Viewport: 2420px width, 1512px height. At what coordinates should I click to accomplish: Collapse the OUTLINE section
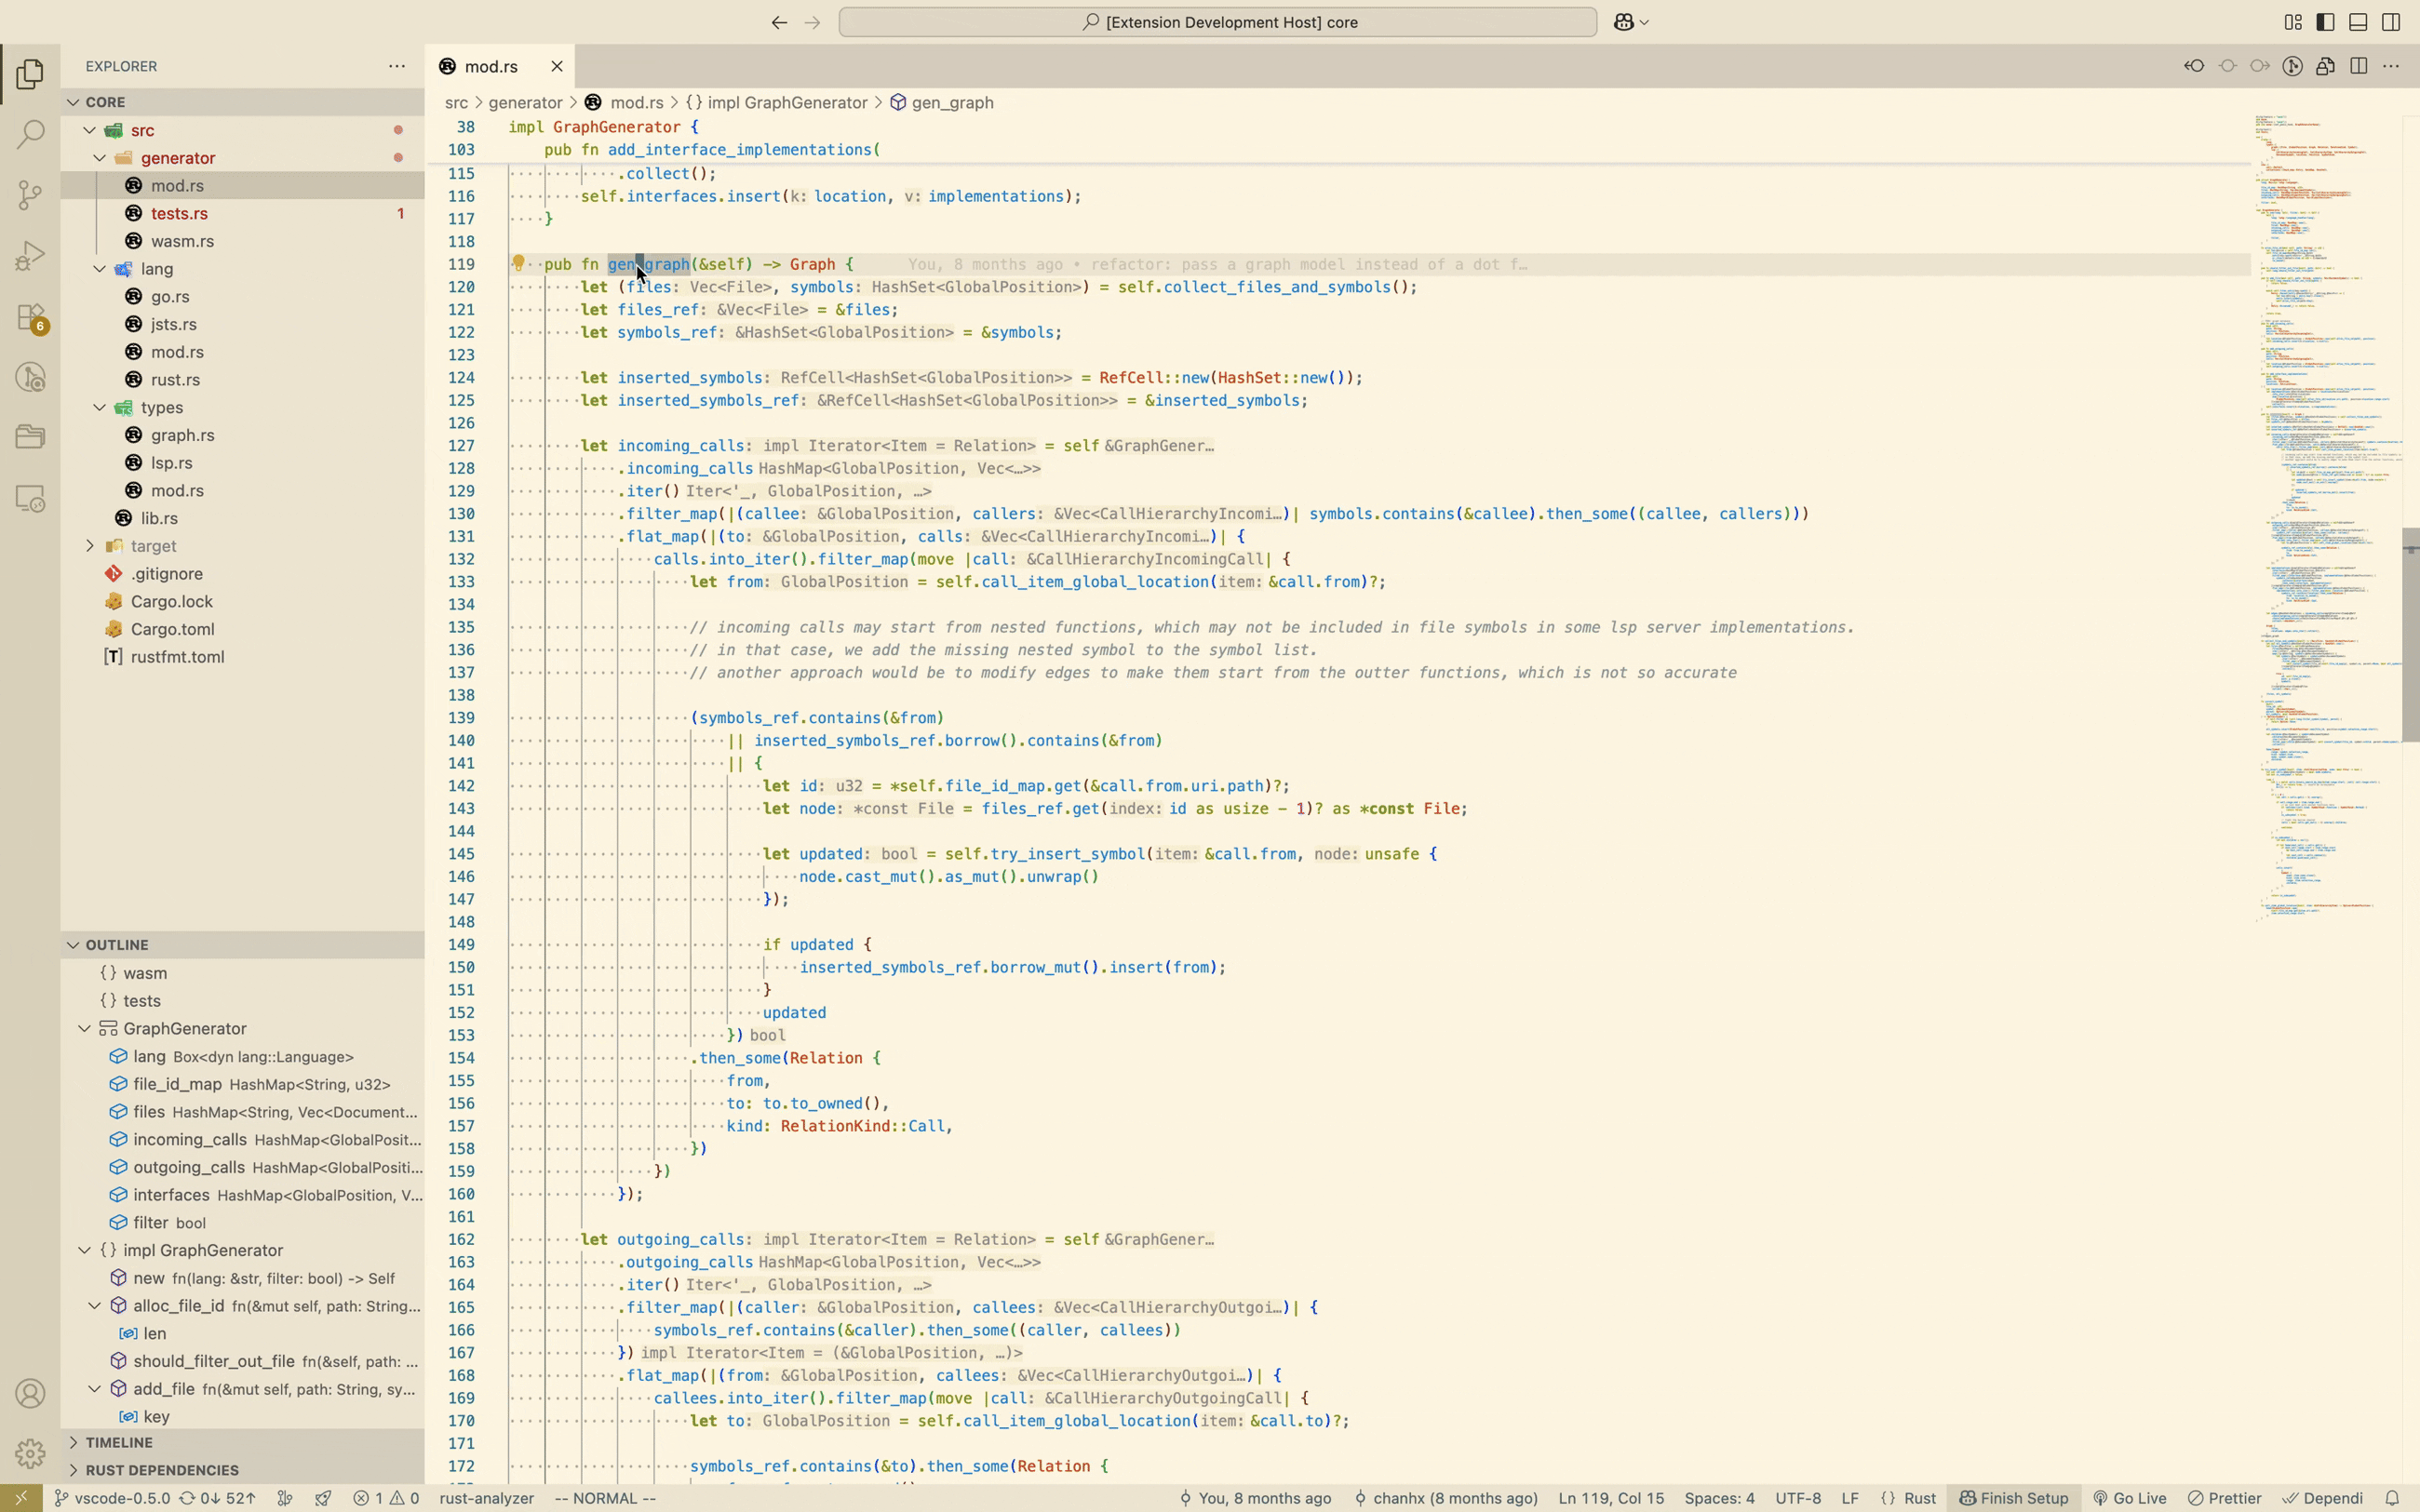click(116, 945)
